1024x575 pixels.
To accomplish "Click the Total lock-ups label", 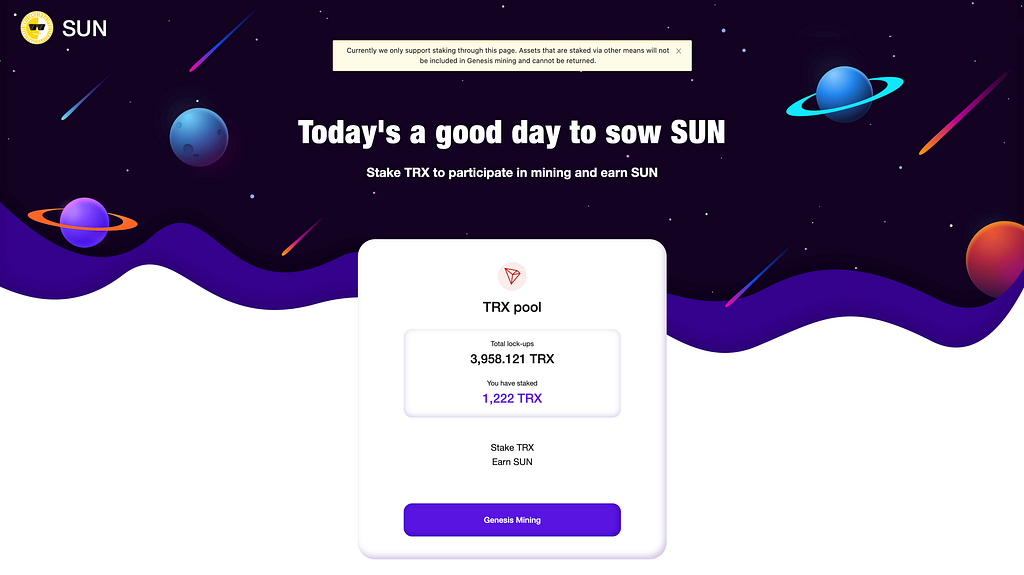I will [x=512, y=344].
